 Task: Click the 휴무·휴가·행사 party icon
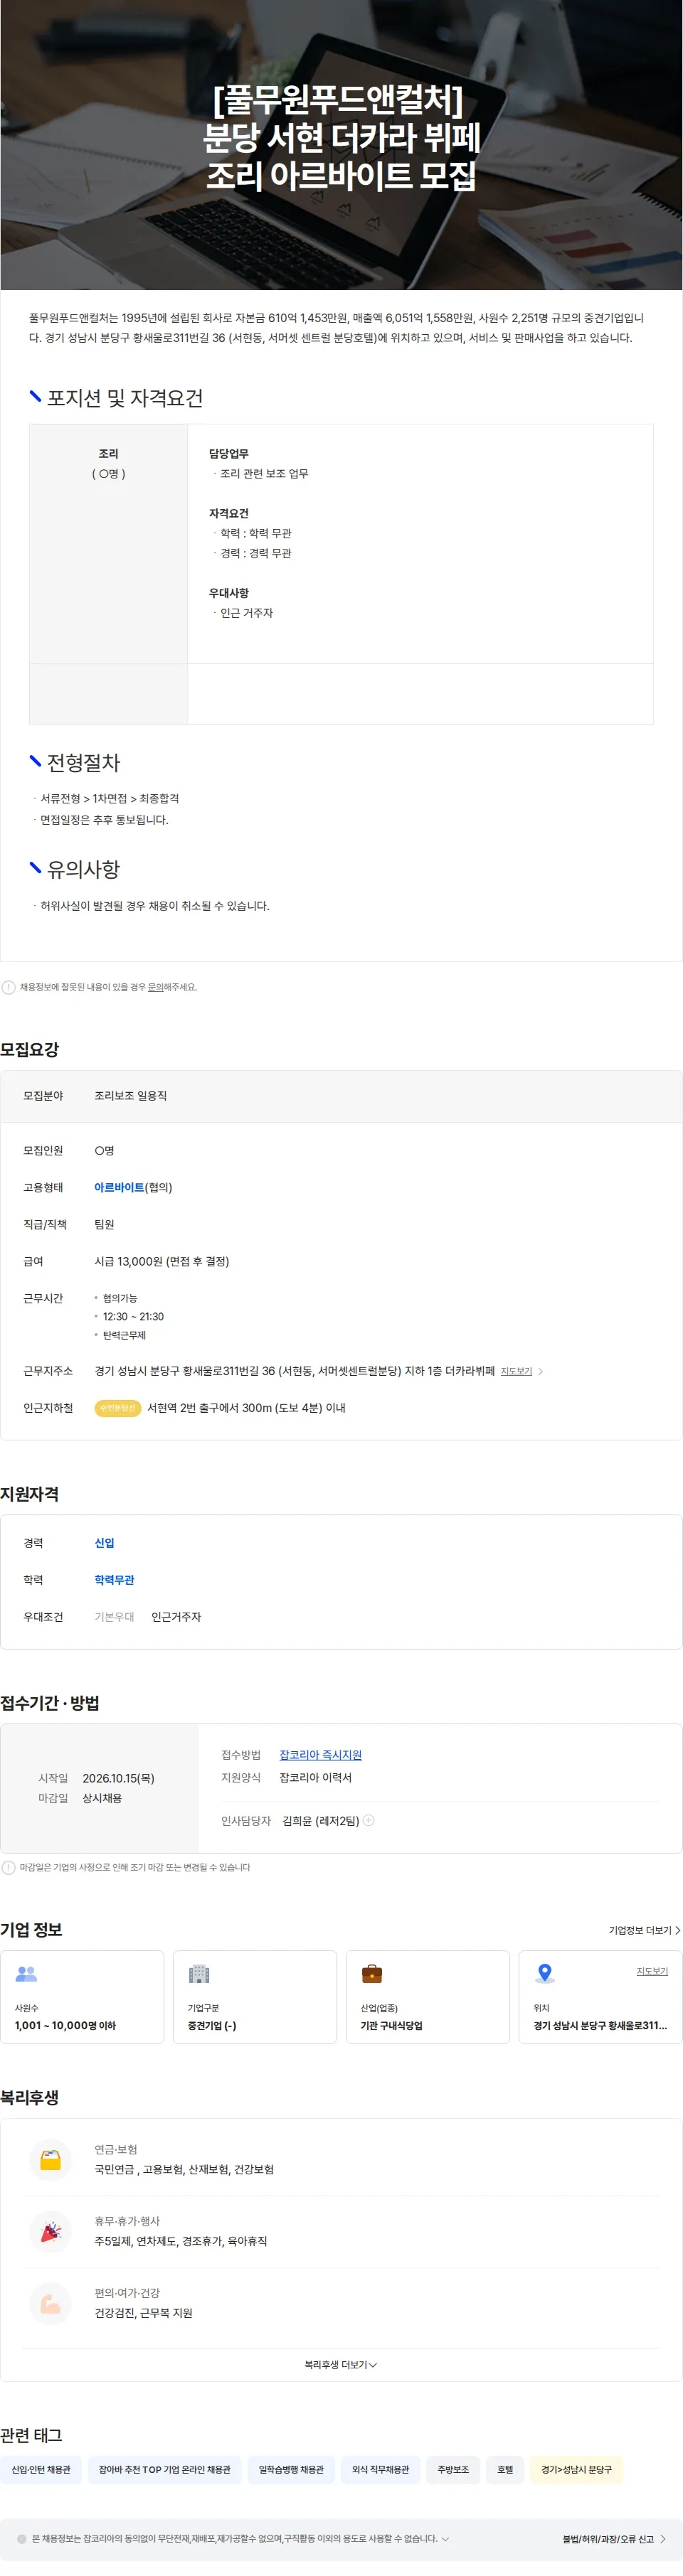click(50, 2232)
